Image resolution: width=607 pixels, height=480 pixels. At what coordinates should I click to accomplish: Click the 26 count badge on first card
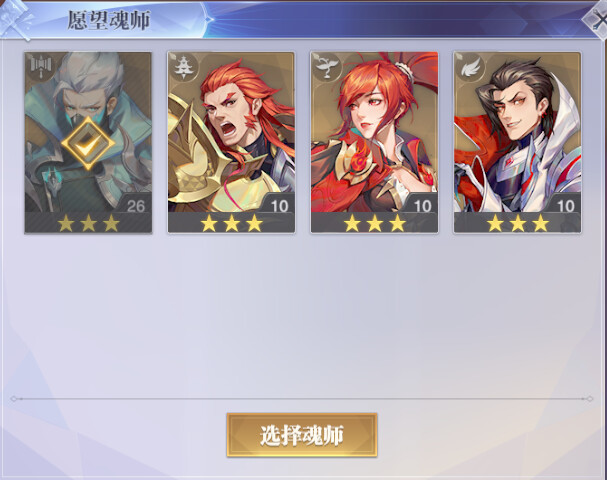click(x=136, y=205)
